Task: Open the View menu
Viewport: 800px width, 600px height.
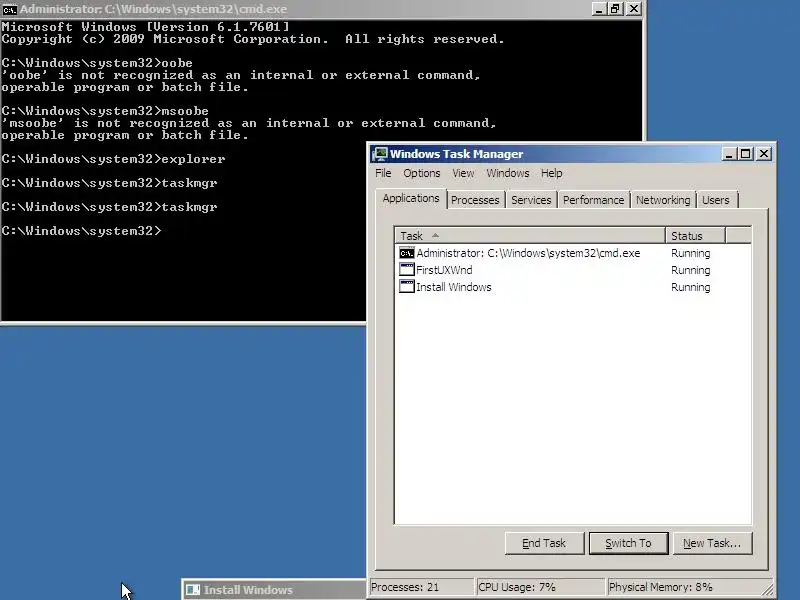Action: 463,173
